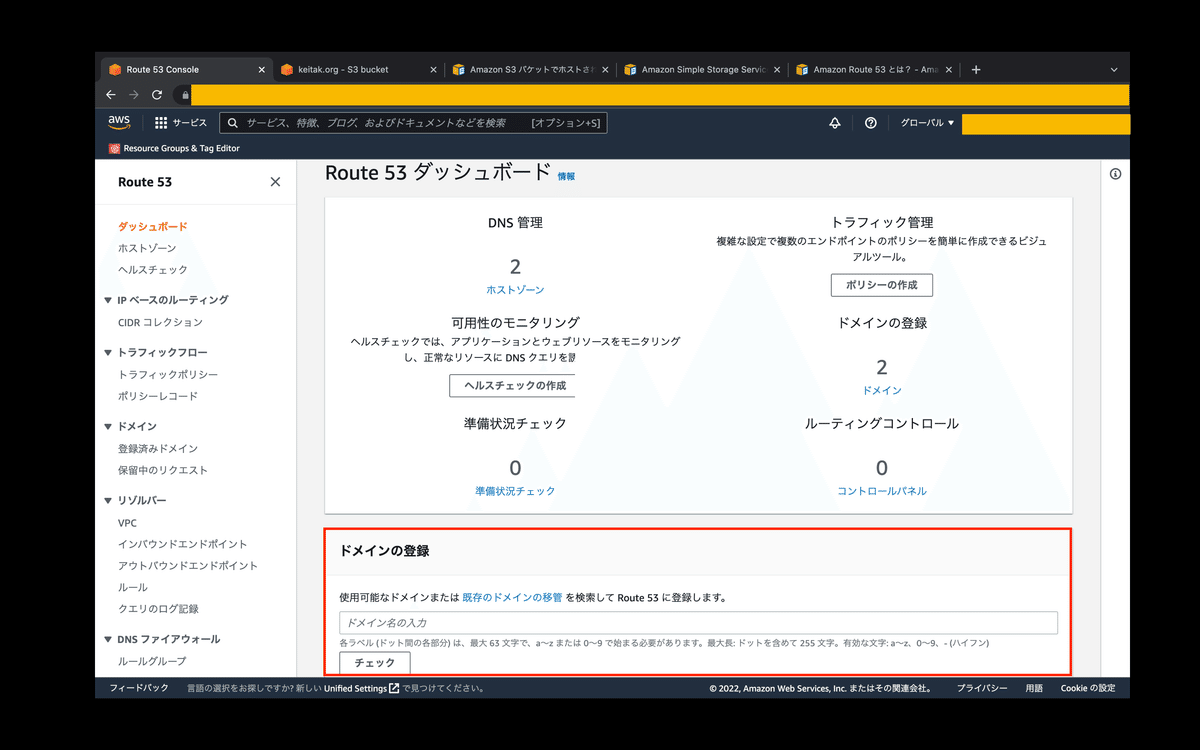
Task: Select ダッシュボード in the sidebar
Action: click(152, 227)
